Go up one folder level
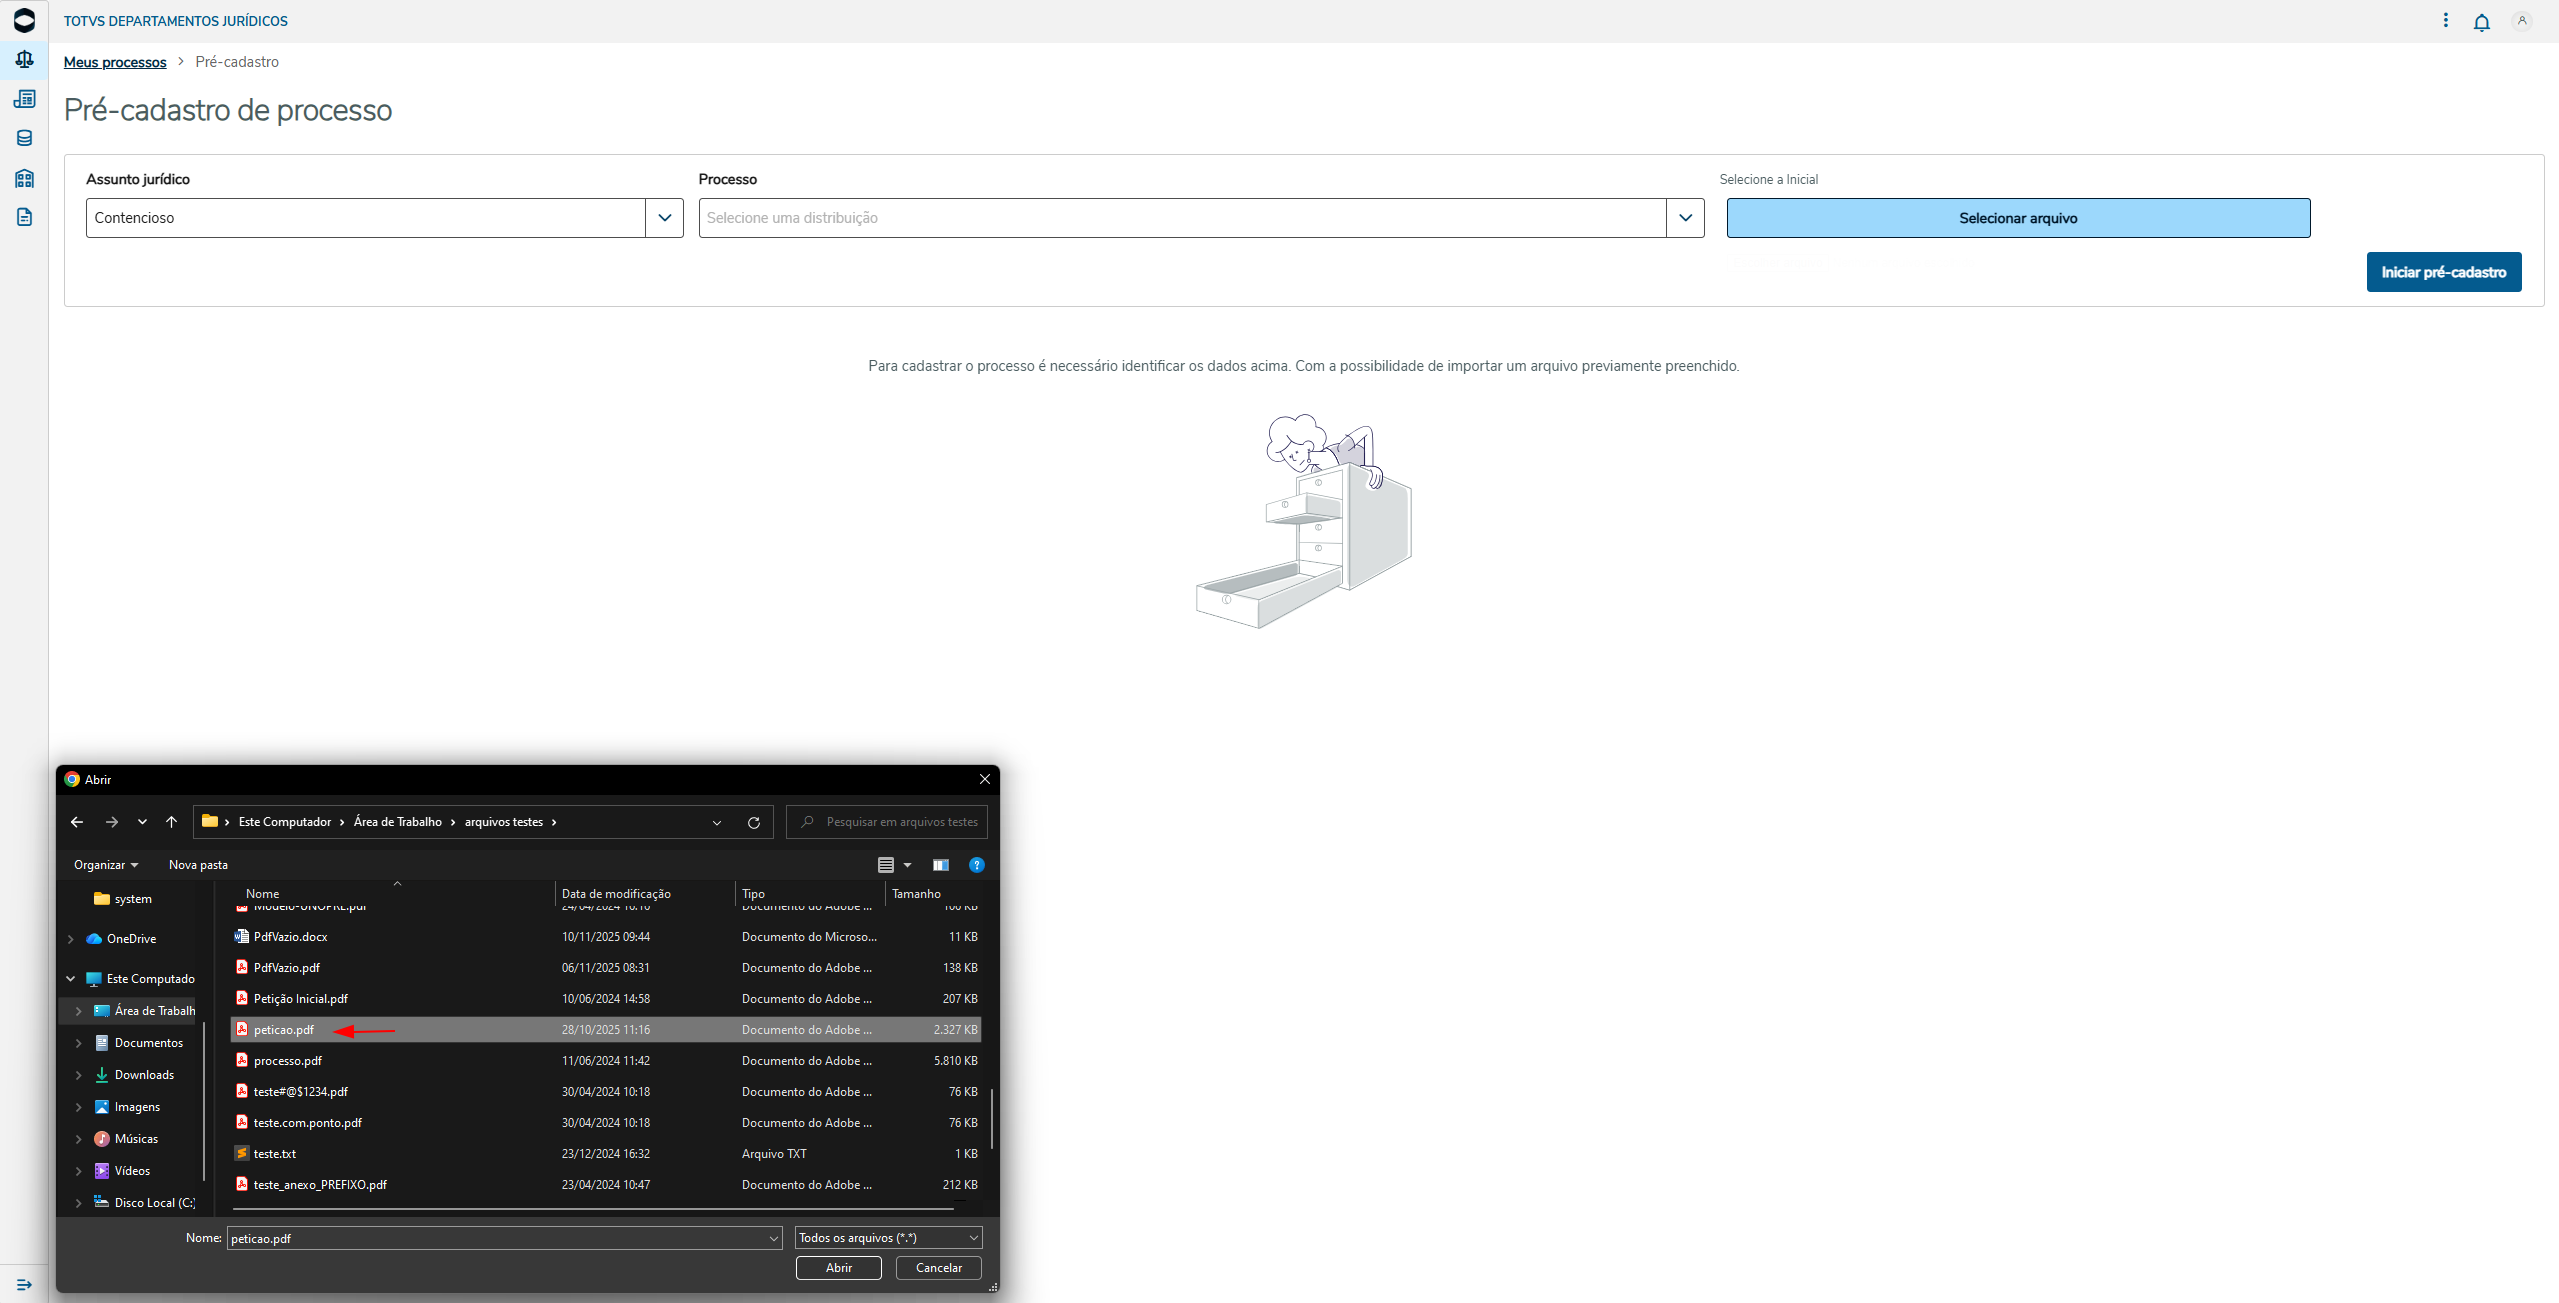Image resolution: width=2559 pixels, height=1303 pixels. pyautogui.click(x=171, y=822)
